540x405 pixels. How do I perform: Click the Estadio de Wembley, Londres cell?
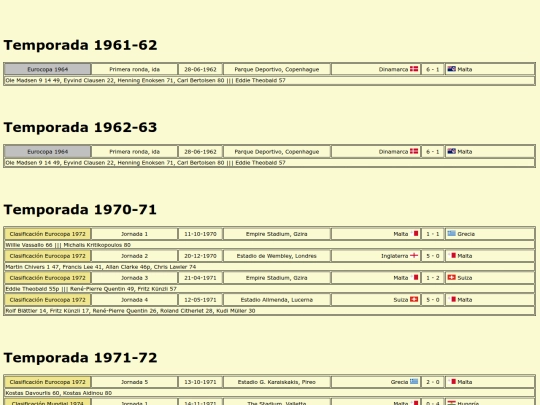pyautogui.click(x=277, y=256)
